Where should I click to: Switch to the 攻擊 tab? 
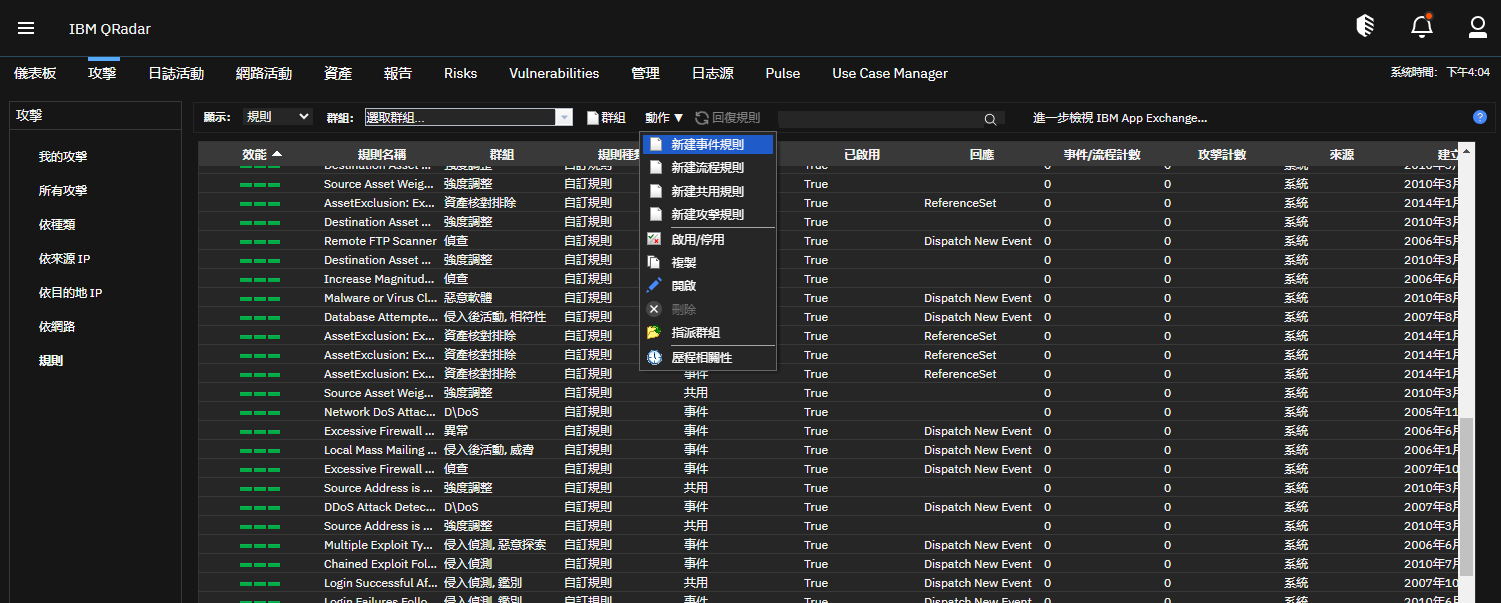(102, 73)
